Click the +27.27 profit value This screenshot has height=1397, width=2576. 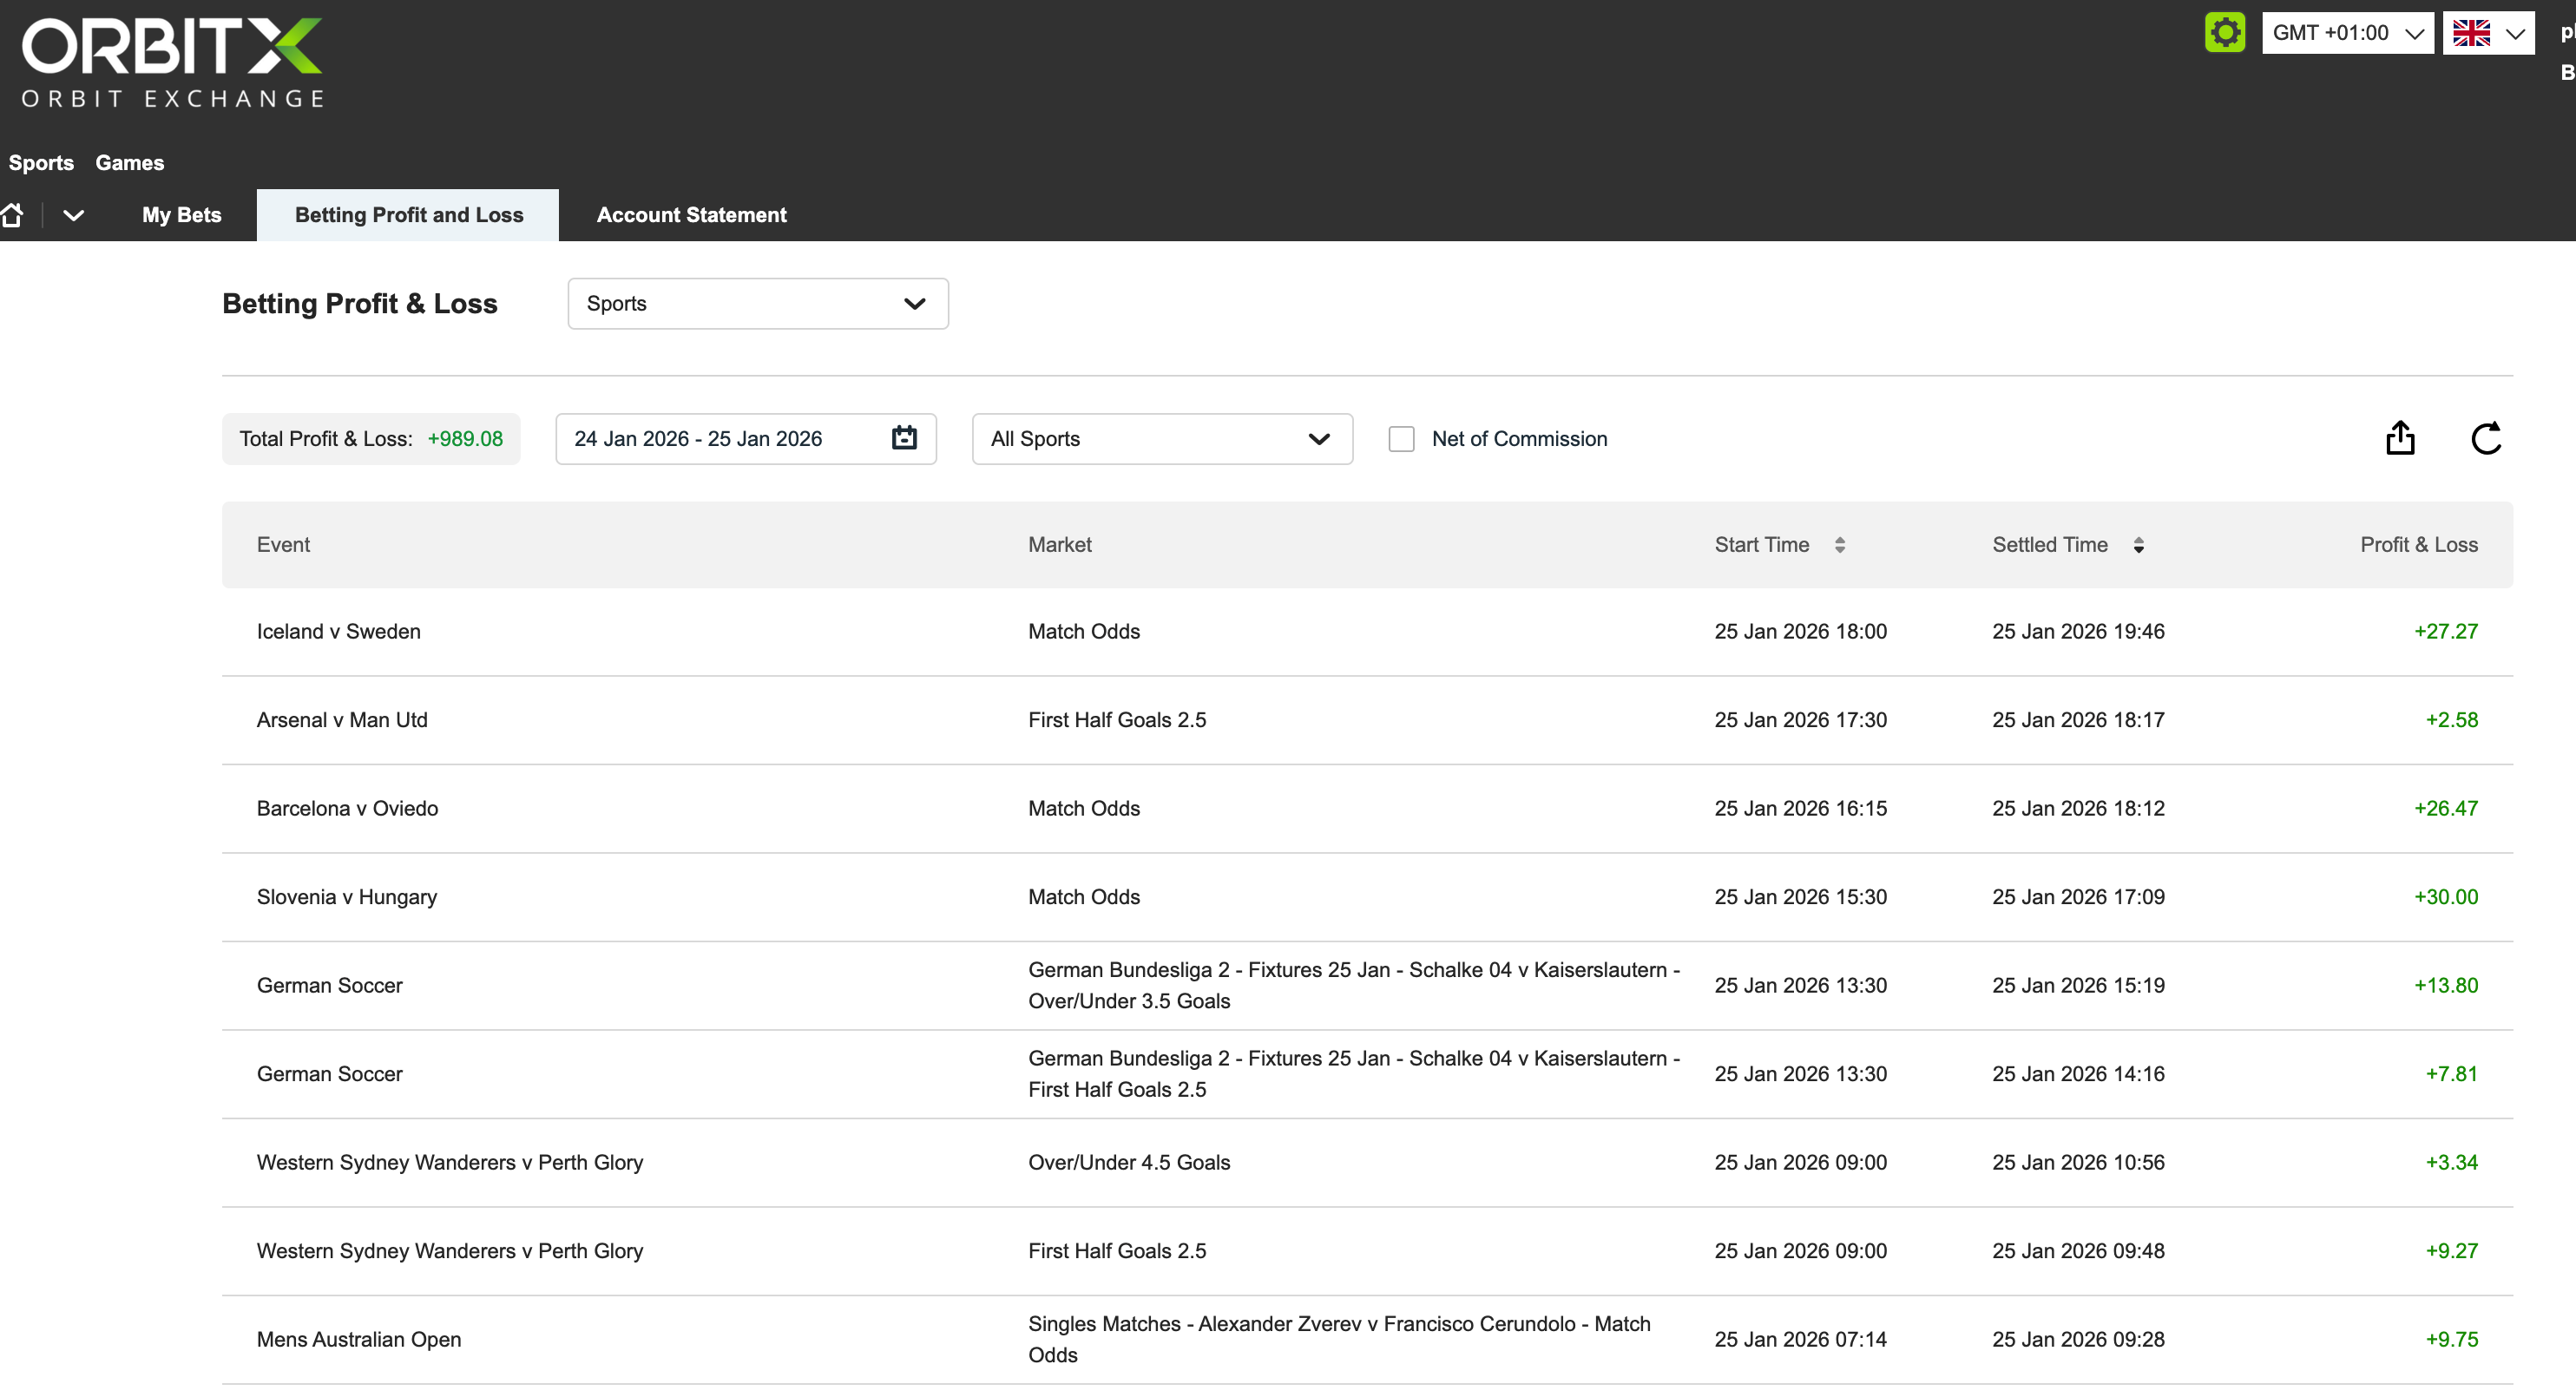[x=2446, y=632]
